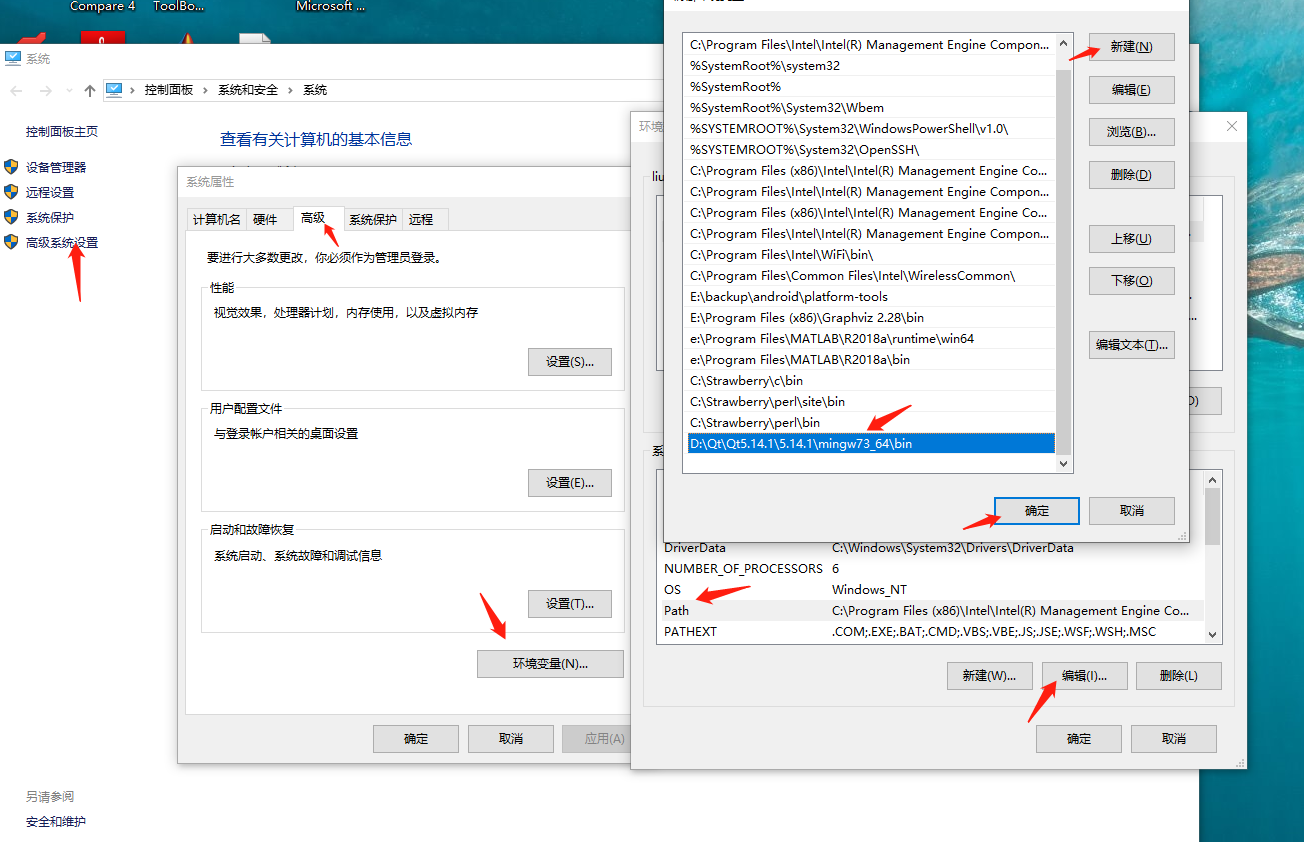Click the 浏览(B) button

tap(1131, 131)
